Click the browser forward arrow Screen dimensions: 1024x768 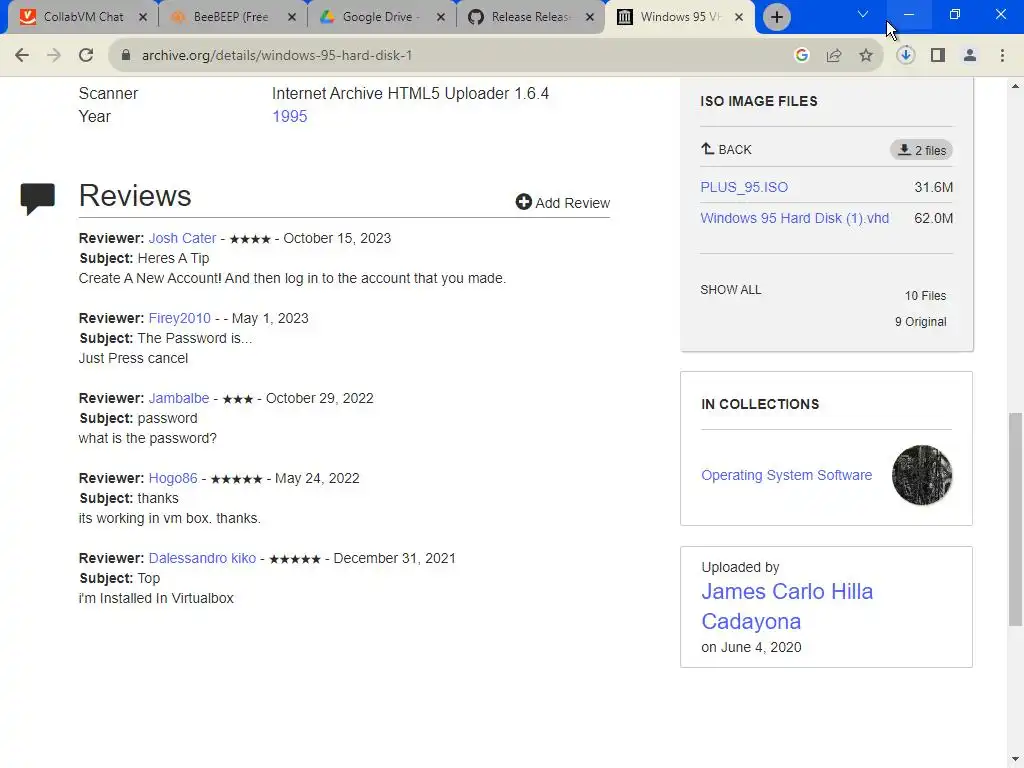54,56
